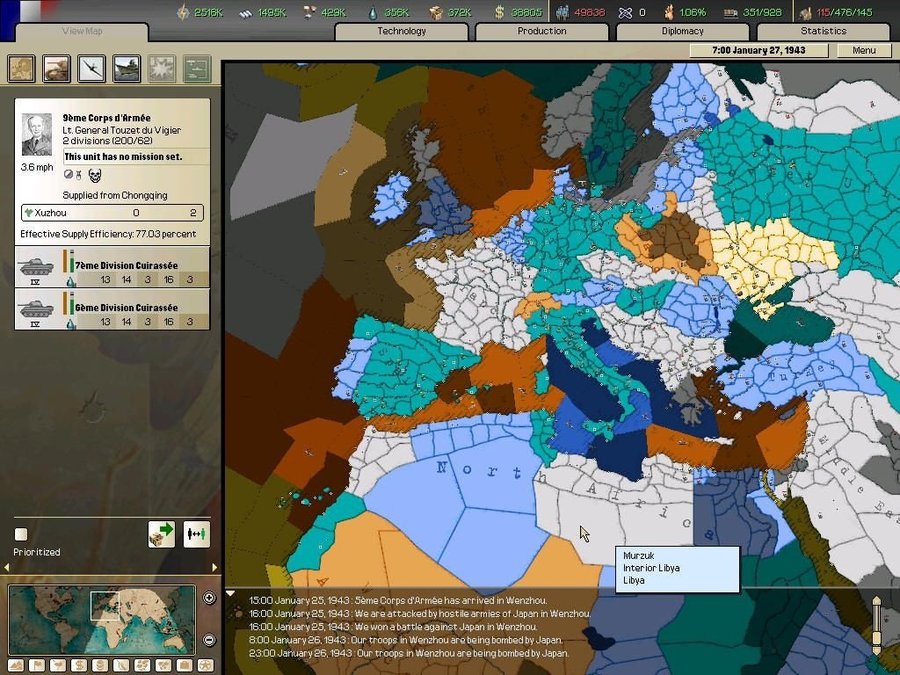The height and width of the screenshot is (675, 900).
Task: Open the Production tab
Action: pos(541,31)
